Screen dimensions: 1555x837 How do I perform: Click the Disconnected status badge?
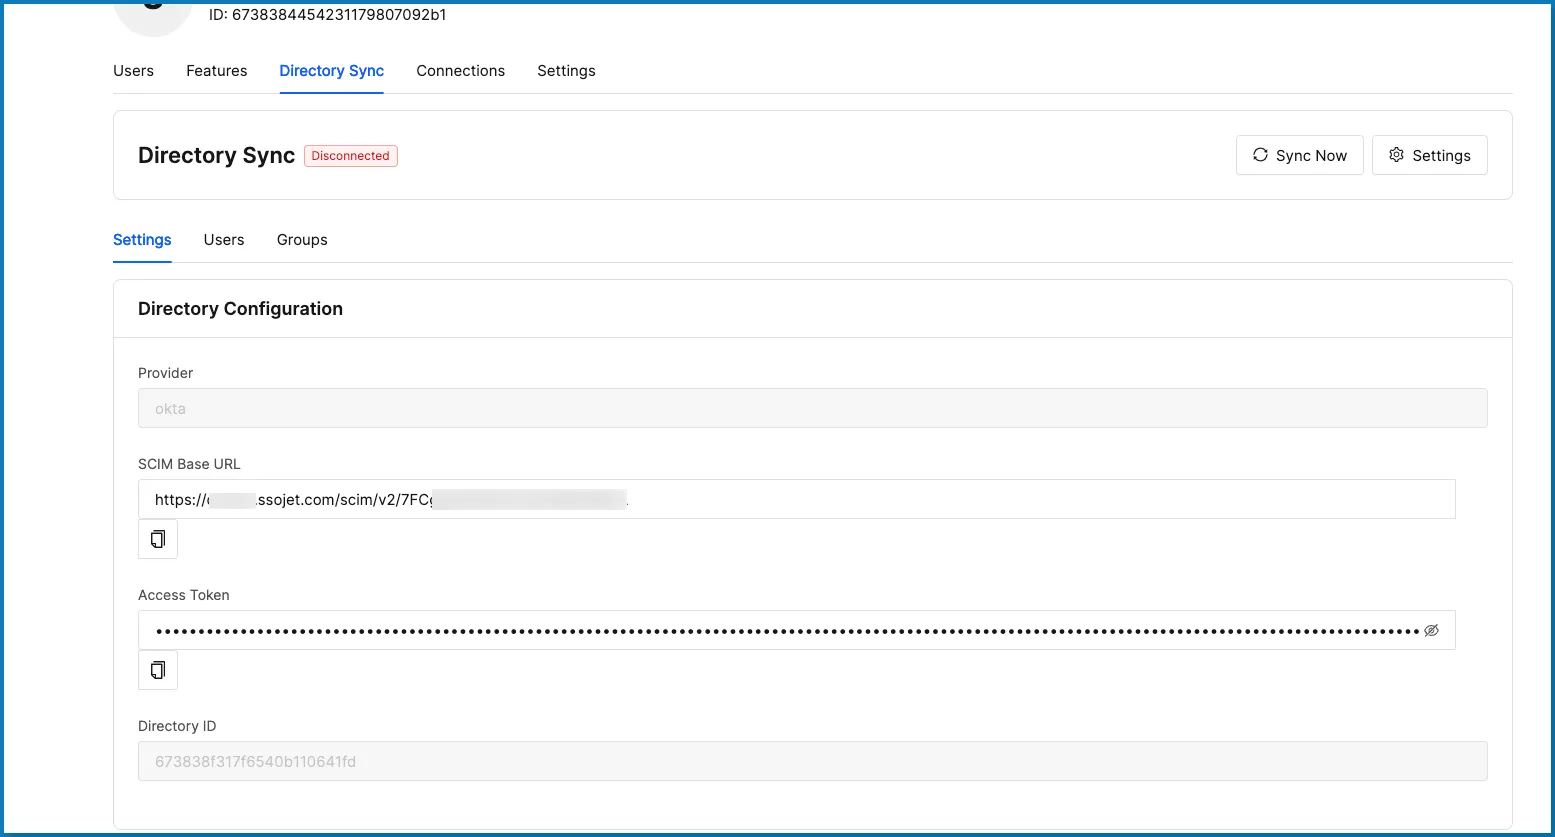click(x=350, y=155)
